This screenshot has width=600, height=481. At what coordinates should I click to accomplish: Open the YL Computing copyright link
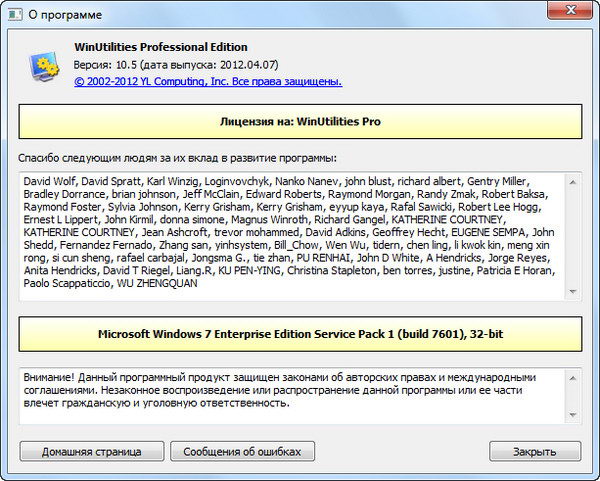coord(208,81)
